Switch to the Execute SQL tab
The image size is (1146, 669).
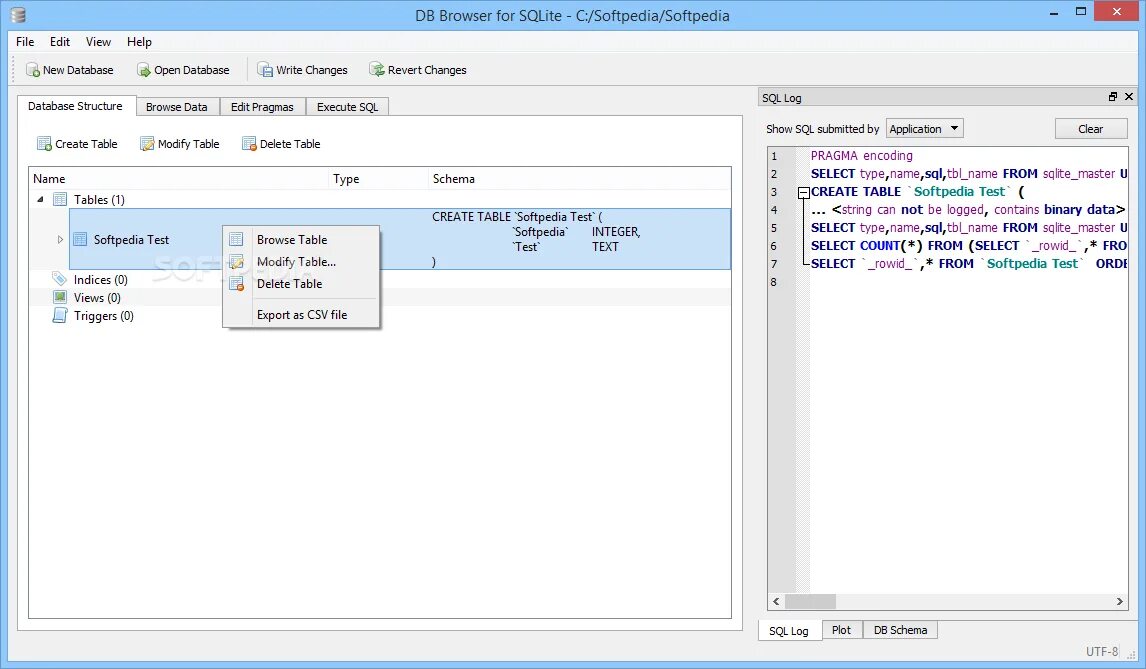(347, 107)
